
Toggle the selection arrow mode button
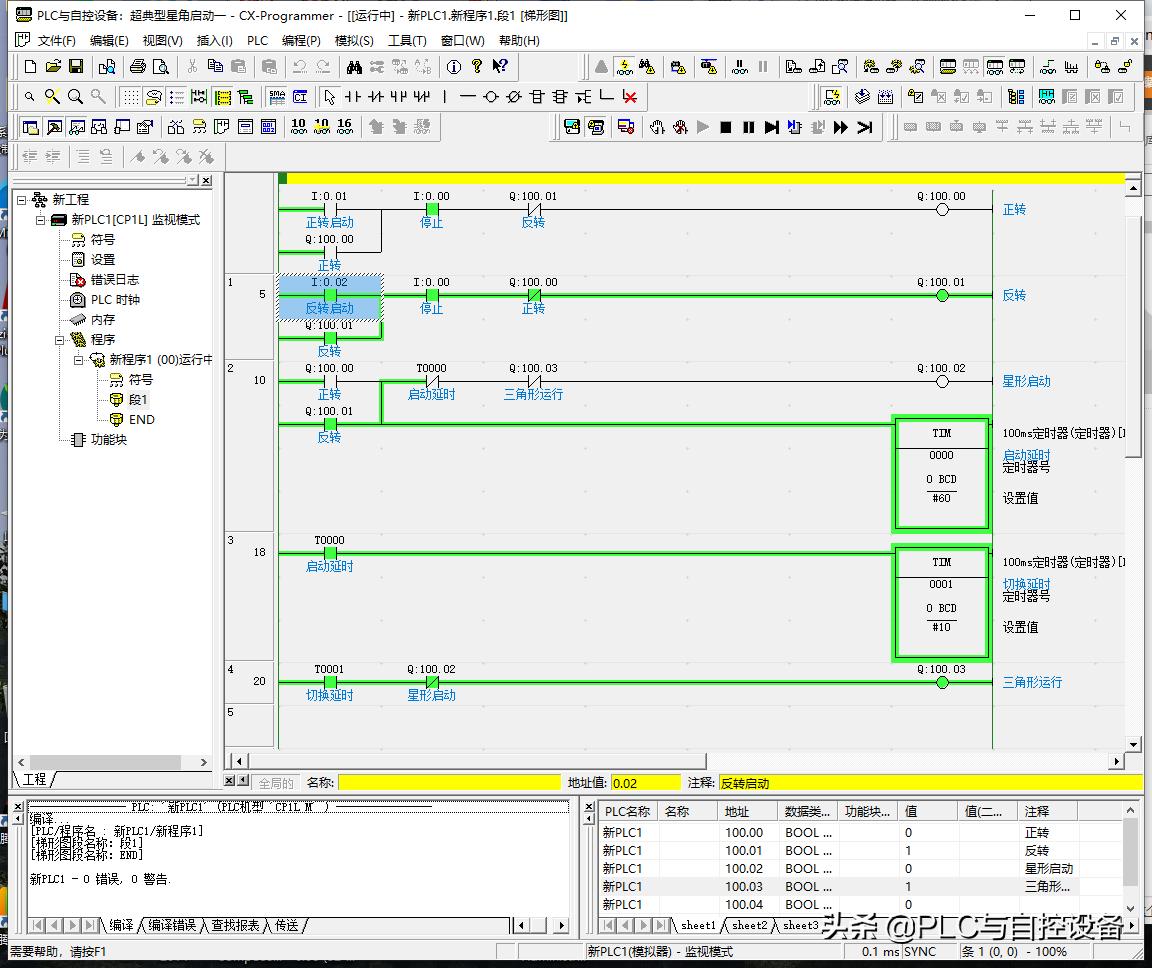[329, 97]
